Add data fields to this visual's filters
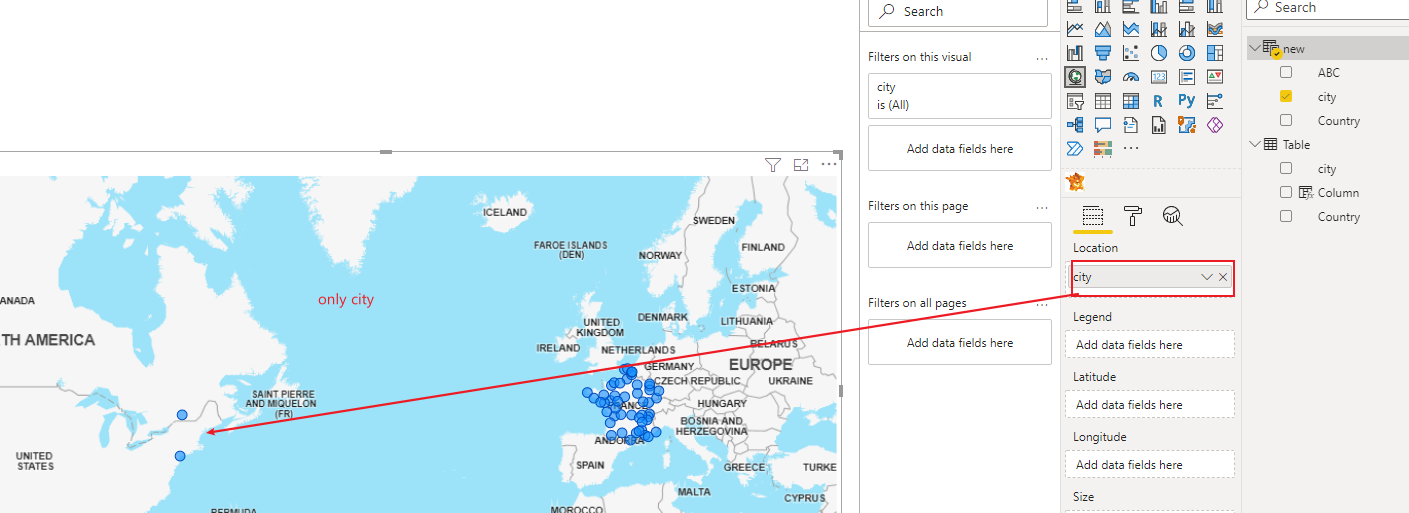1409x513 pixels. tap(960, 149)
